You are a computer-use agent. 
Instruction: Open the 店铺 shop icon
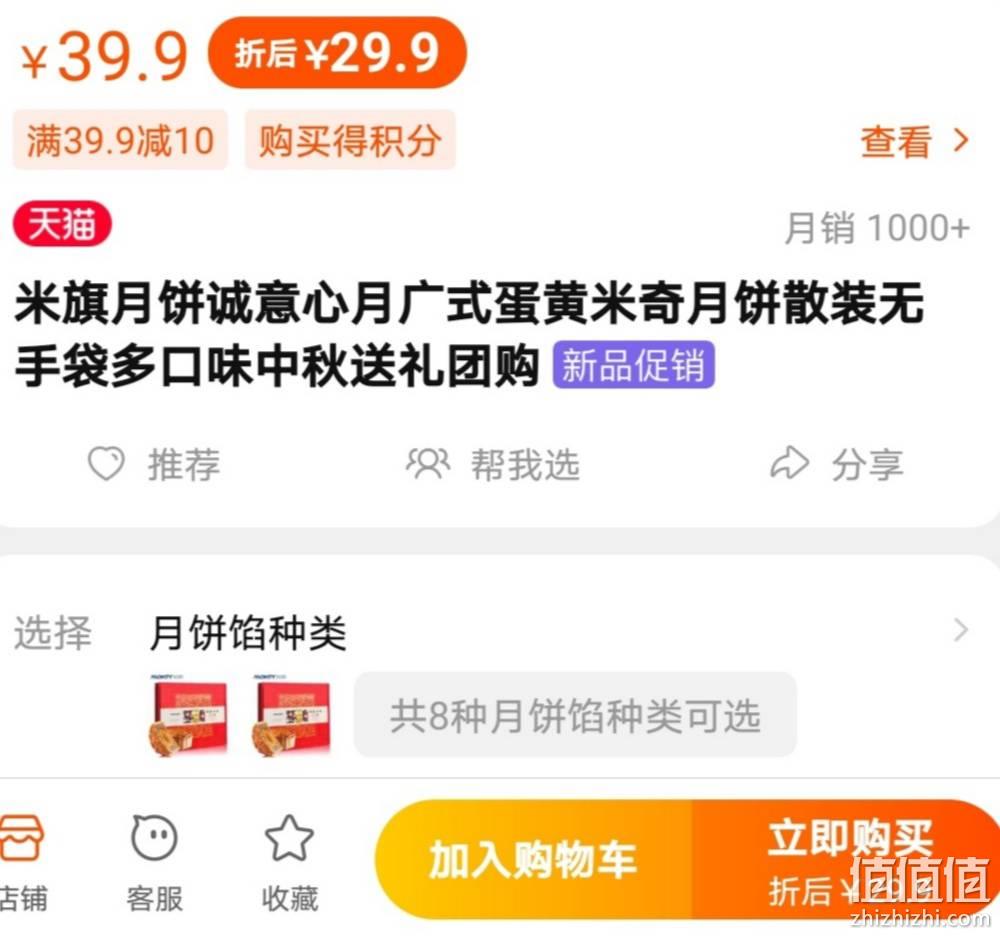[x=20, y=837]
